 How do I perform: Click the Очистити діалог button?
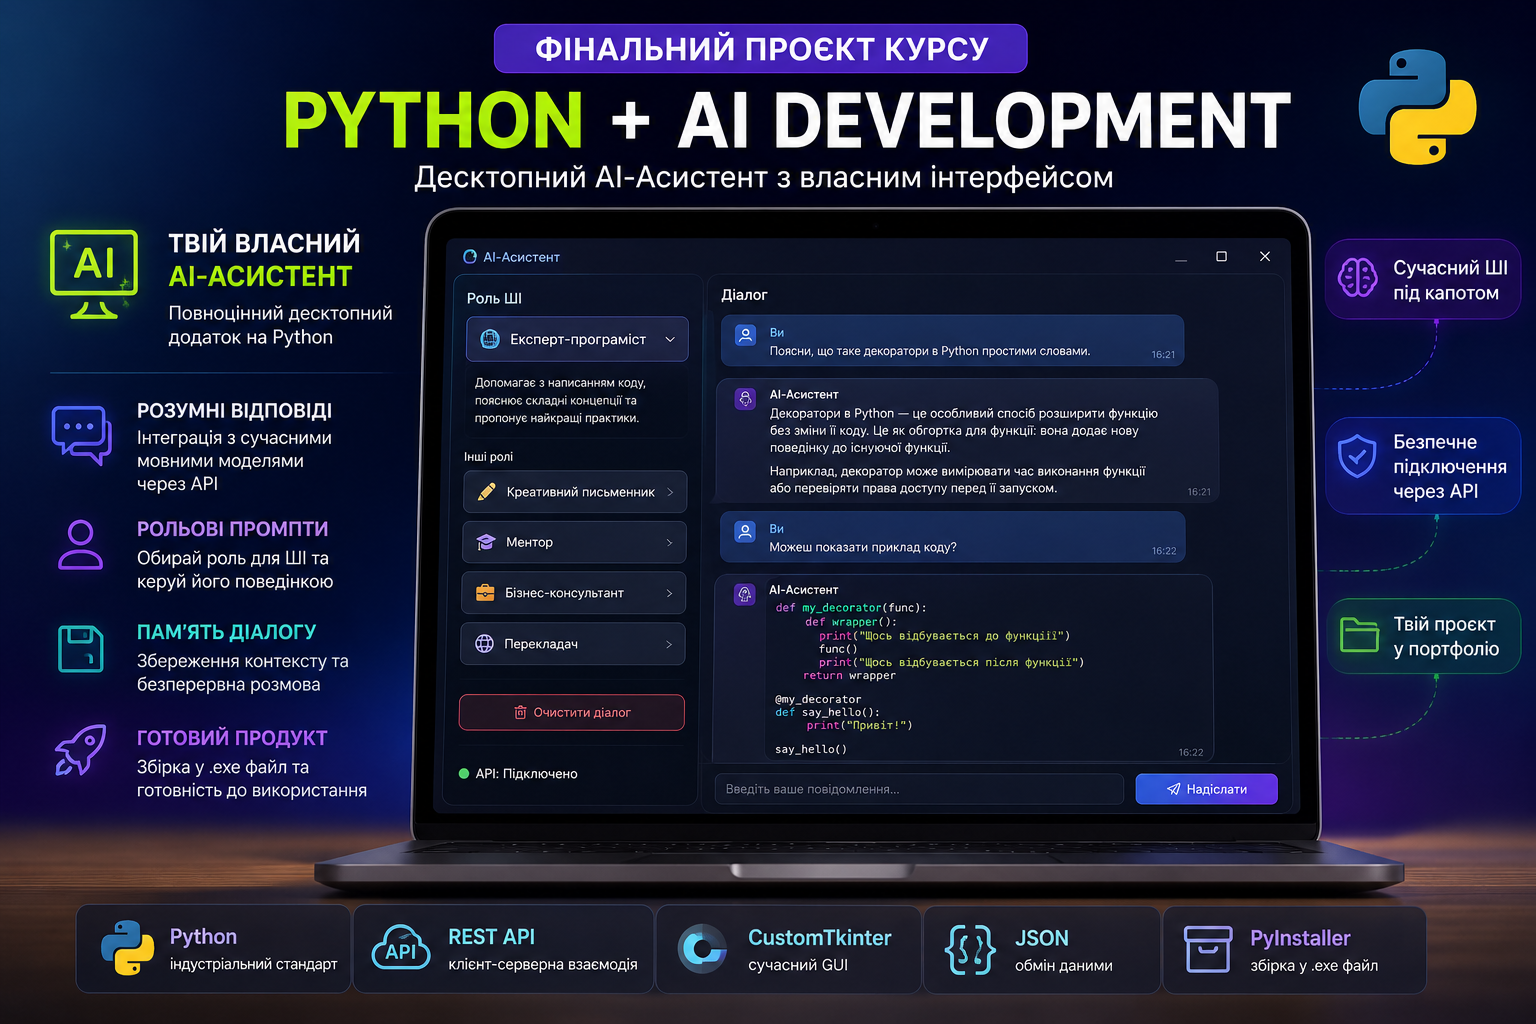pos(572,712)
